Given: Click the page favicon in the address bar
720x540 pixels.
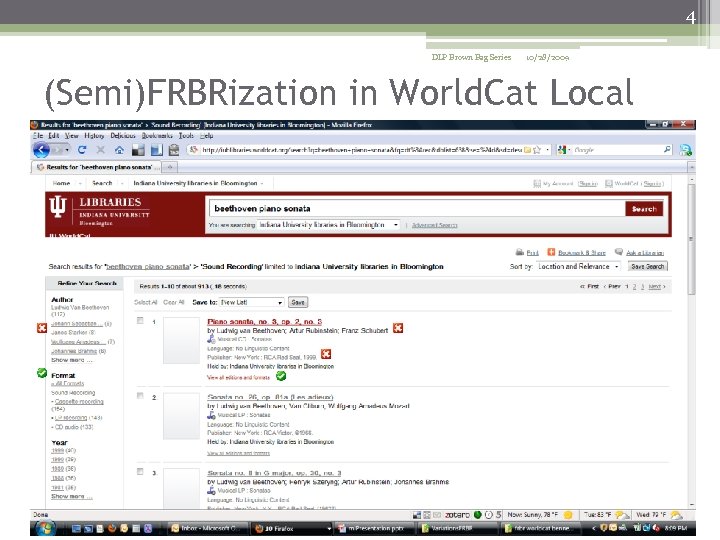Looking at the screenshot, I should pyautogui.click(x=193, y=150).
